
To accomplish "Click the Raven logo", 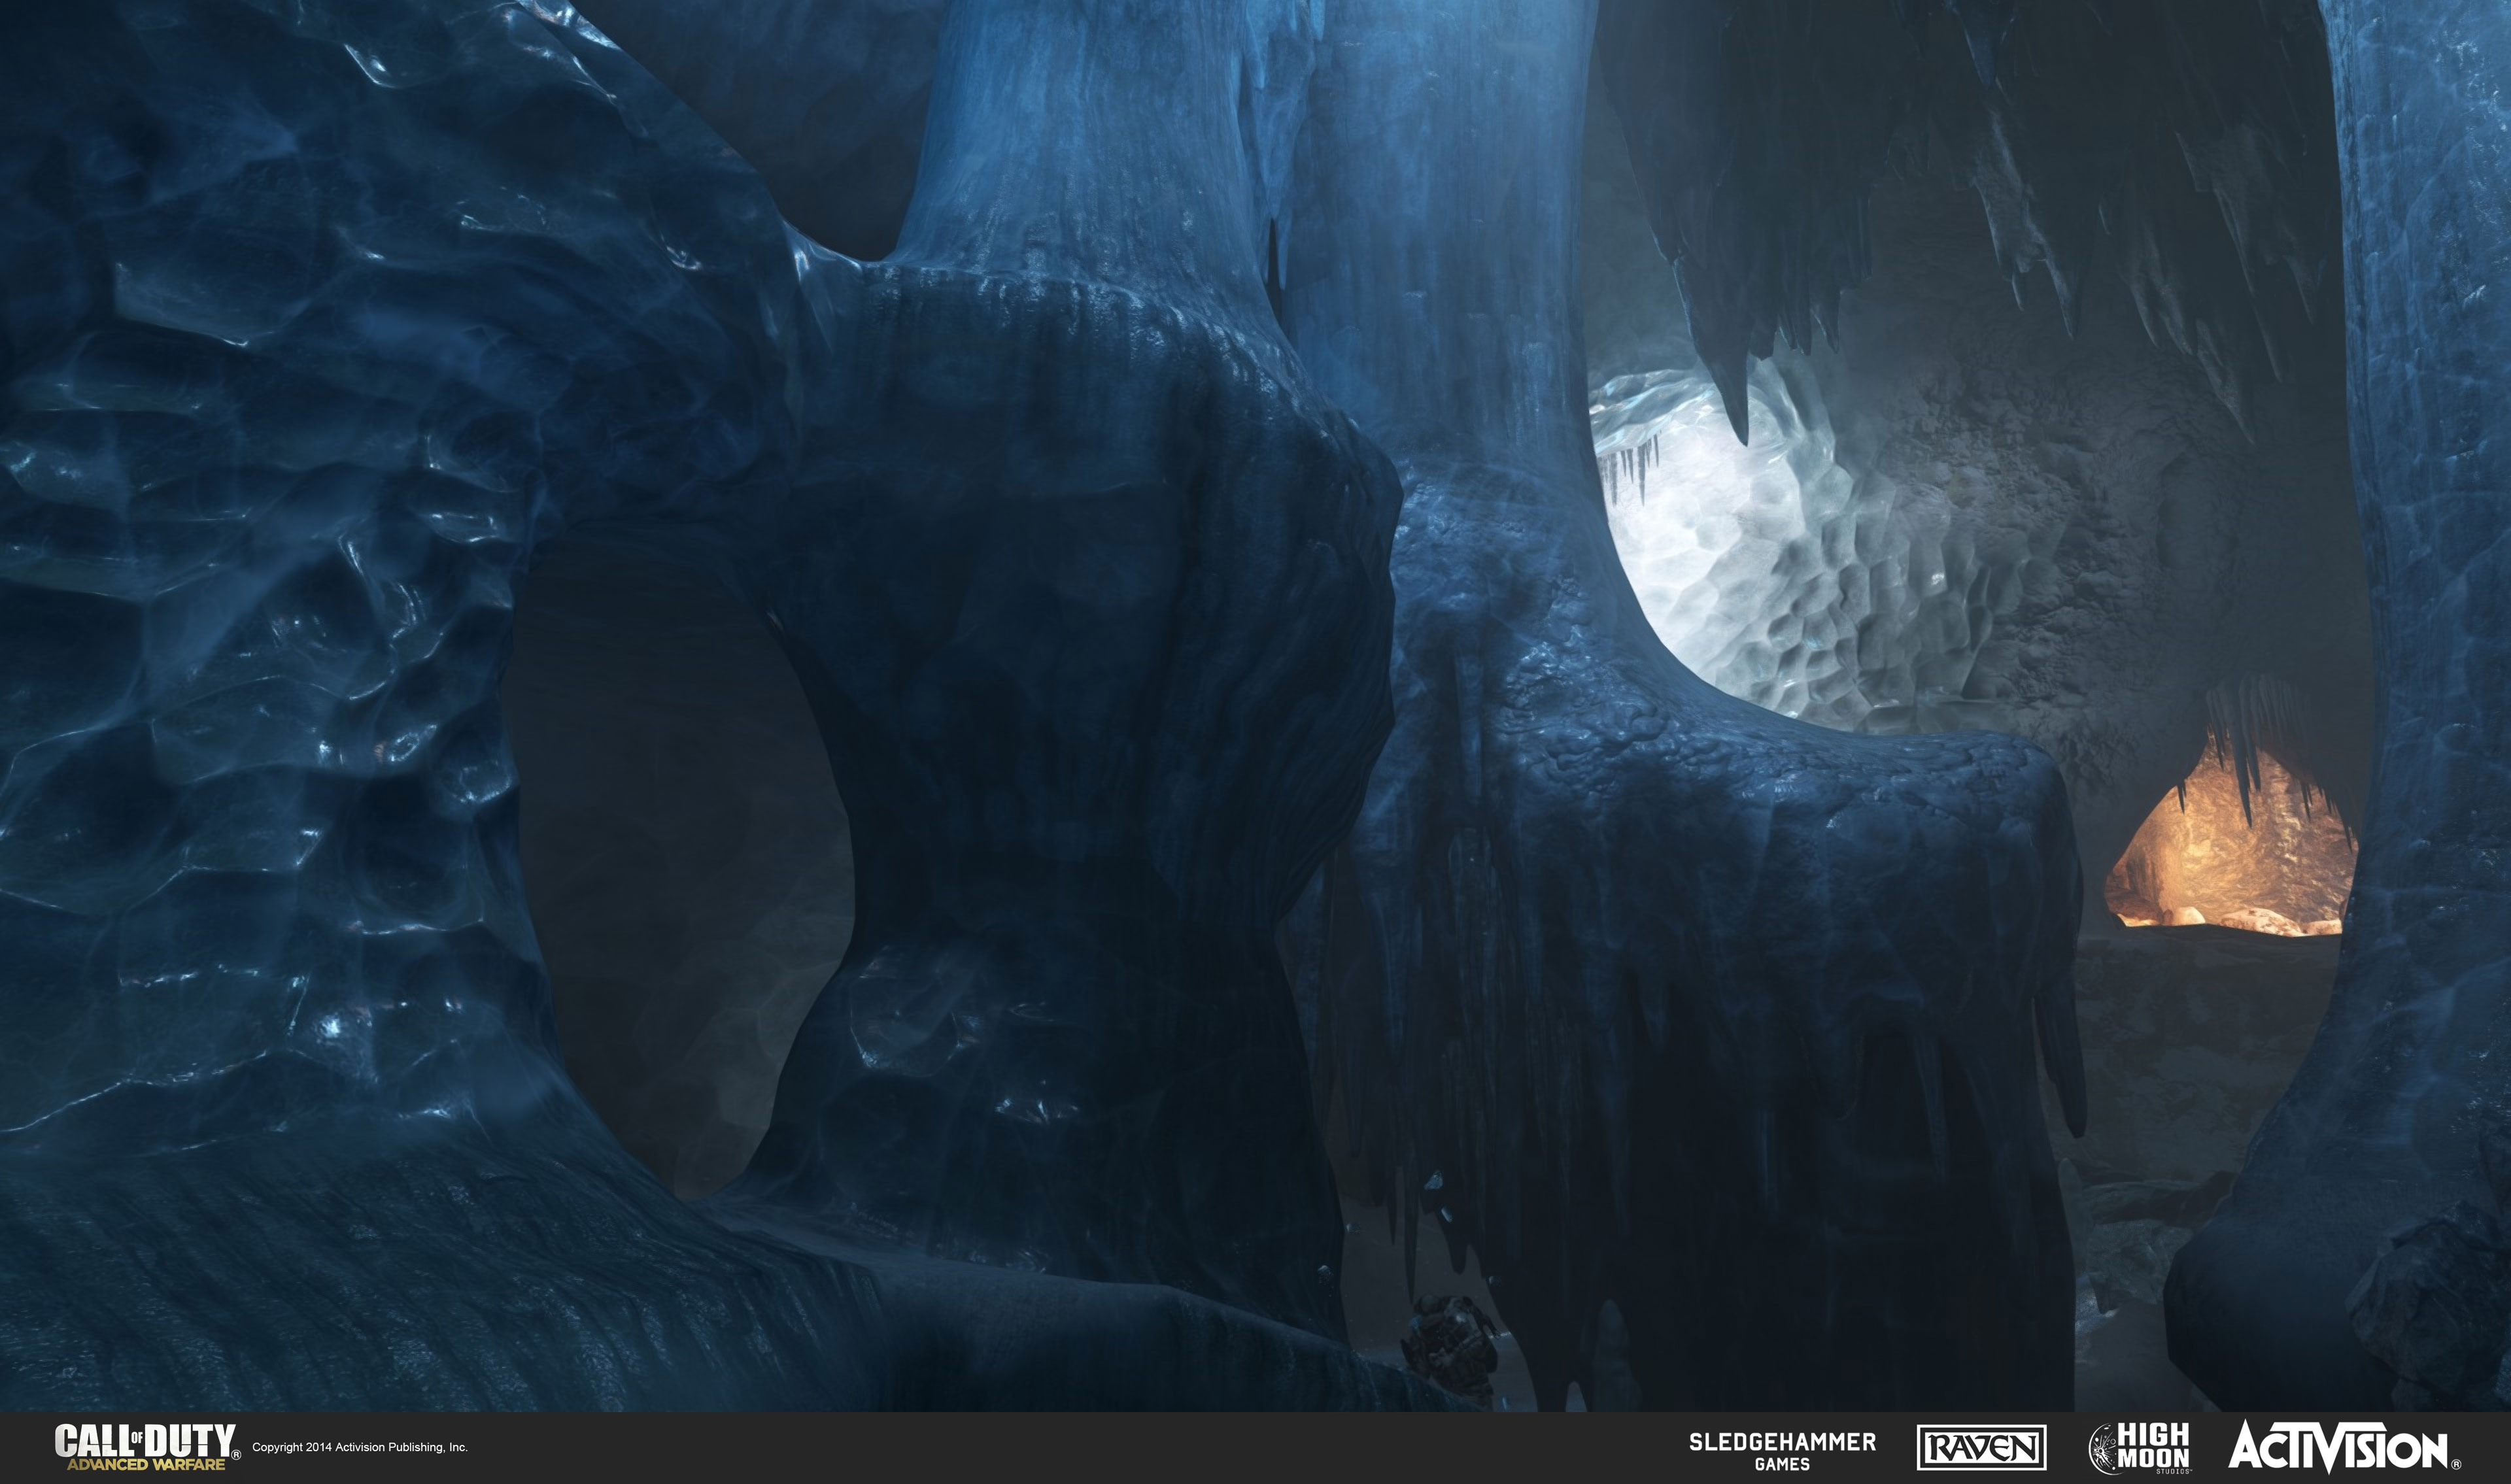I will [x=1981, y=1447].
